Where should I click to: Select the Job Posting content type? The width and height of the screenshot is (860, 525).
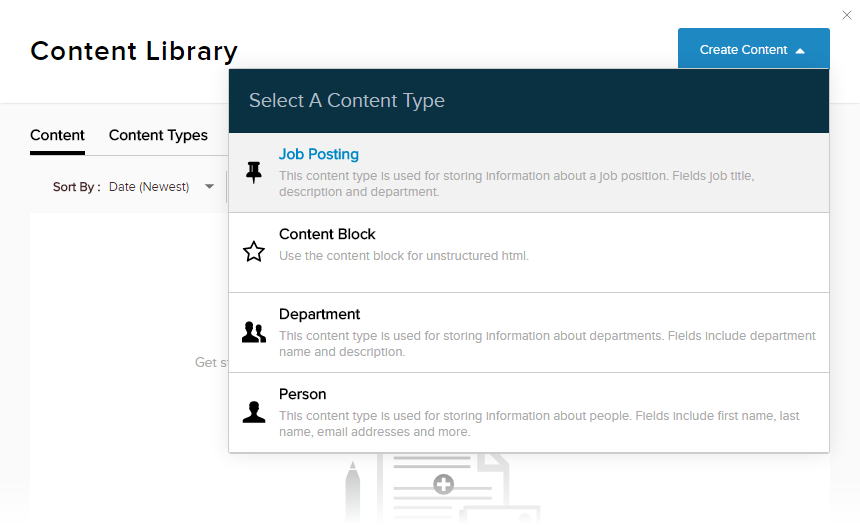(x=529, y=173)
